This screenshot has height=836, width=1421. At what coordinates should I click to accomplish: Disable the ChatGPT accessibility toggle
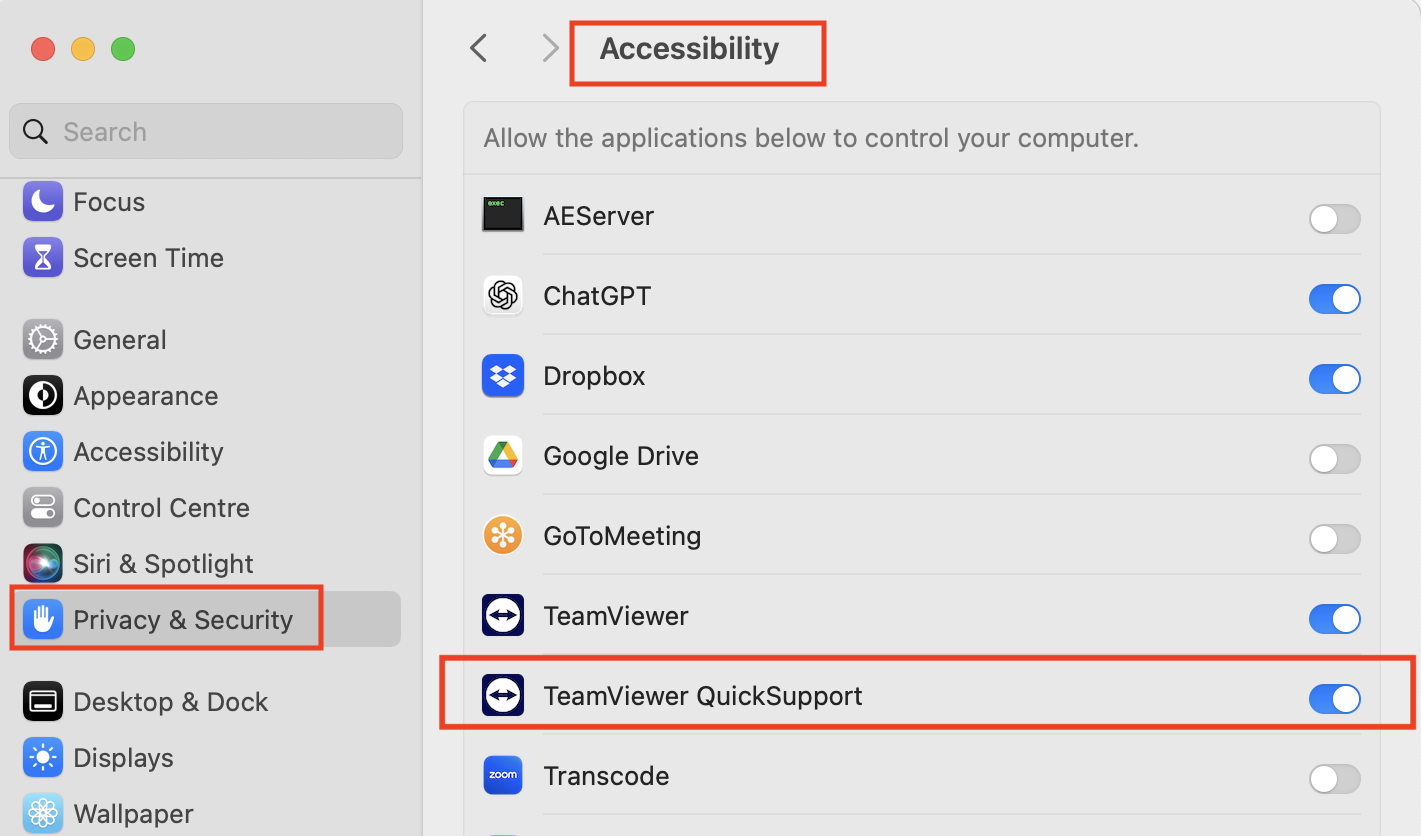tap(1334, 299)
